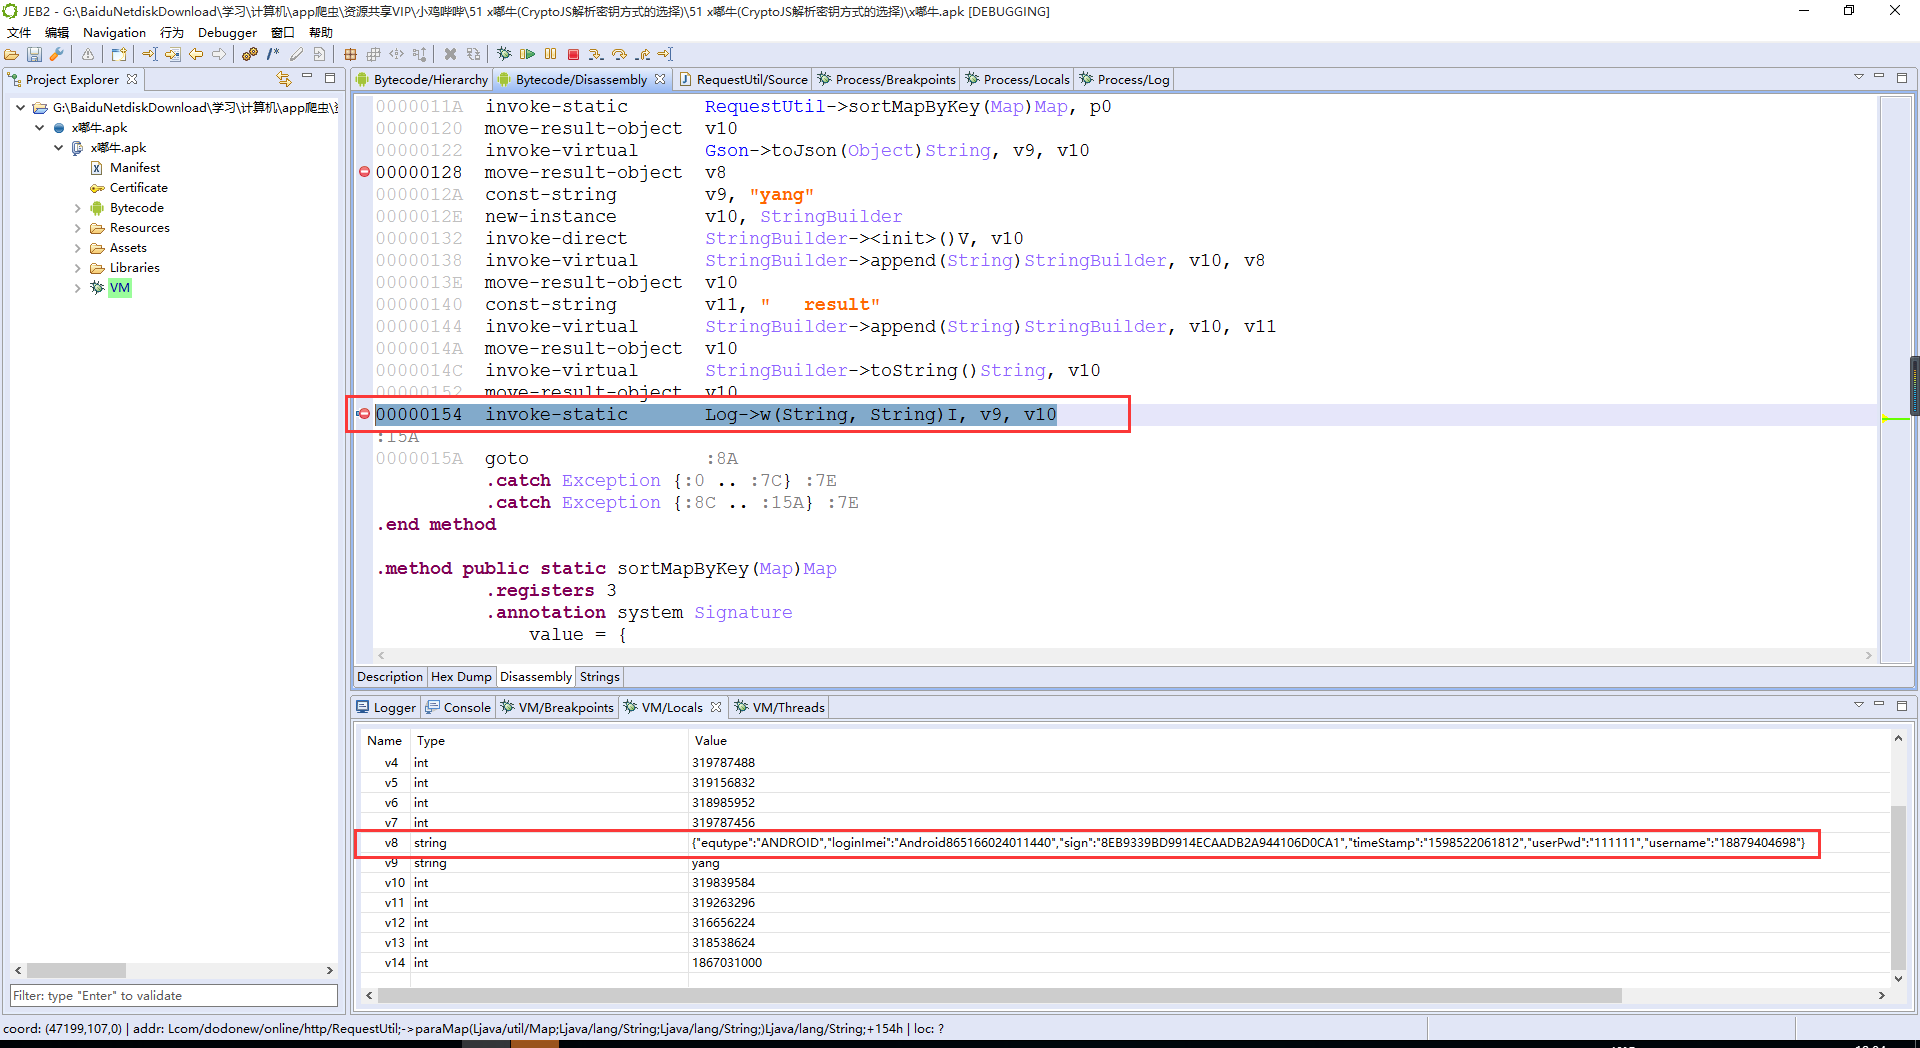Click the open file folder icon
The height and width of the screenshot is (1048, 1920).
pyautogui.click(x=12, y=55)
